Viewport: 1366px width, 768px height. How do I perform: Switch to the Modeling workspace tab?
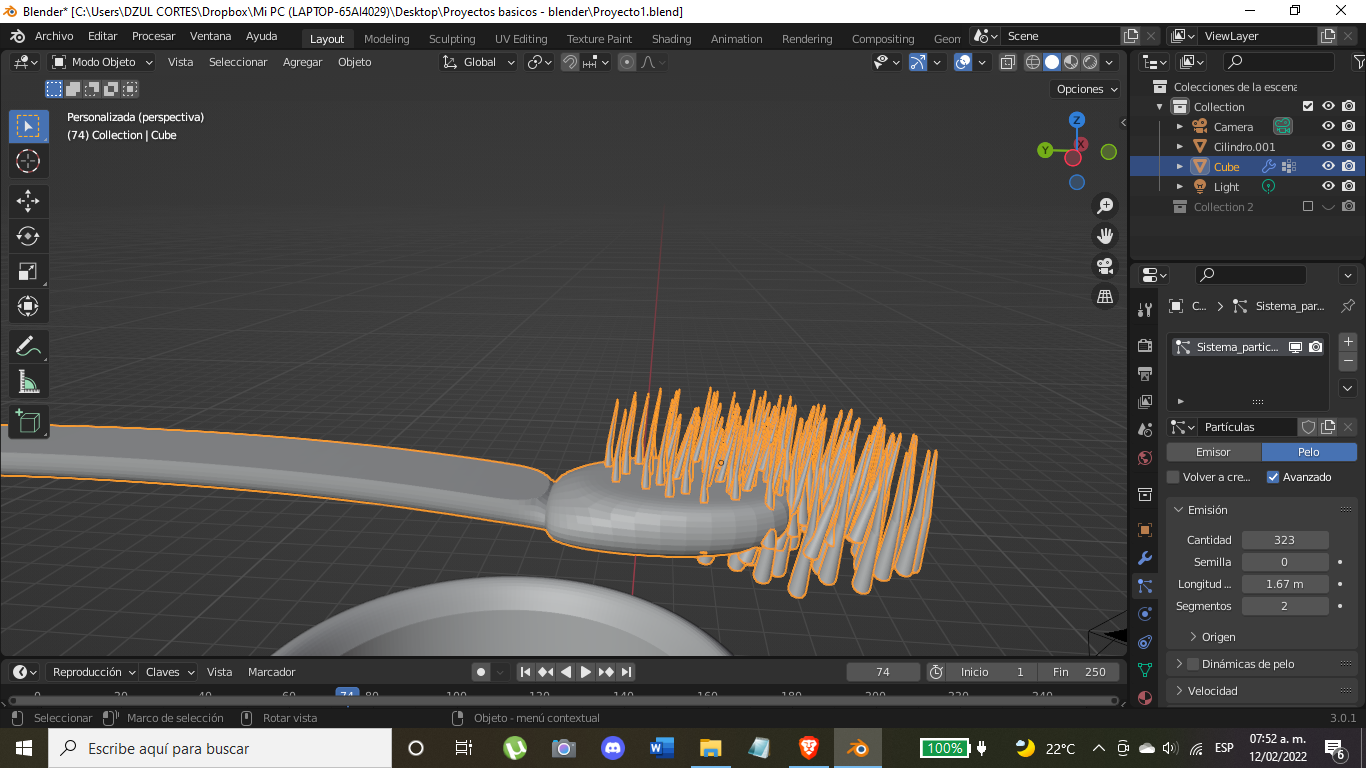tap(387, 39)
